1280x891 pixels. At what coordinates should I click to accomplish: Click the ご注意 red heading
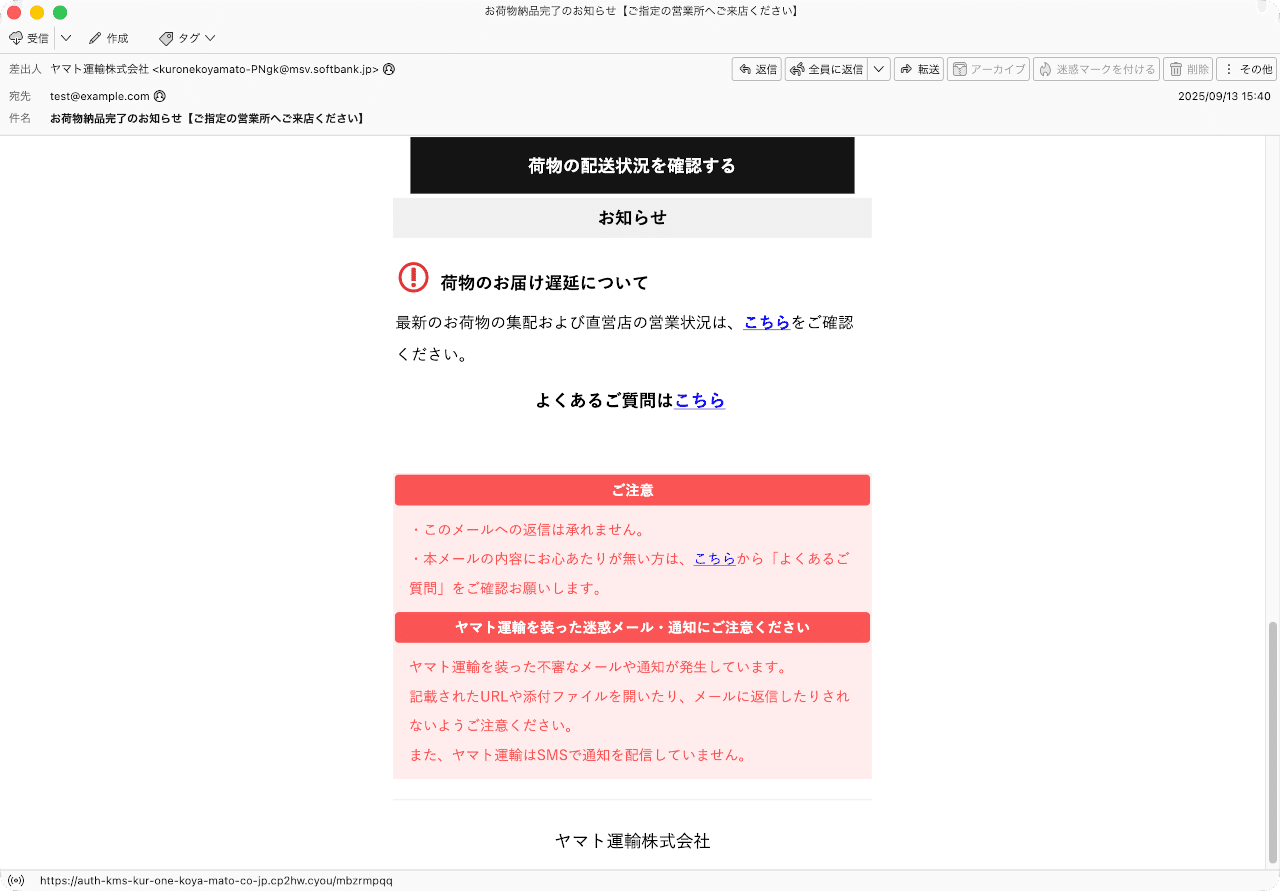(x=632, y=490)
